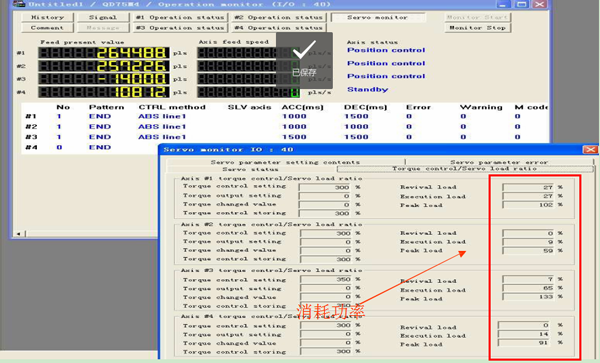Open the Servo status tab
The image size is (600, 363).
pyautogui.click(x=251, y=169)
